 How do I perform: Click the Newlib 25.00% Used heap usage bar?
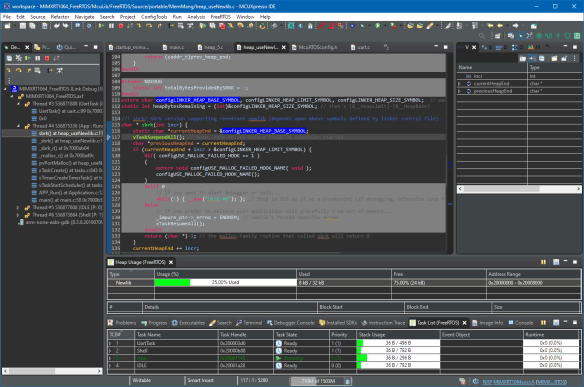(x=225, y=283)
